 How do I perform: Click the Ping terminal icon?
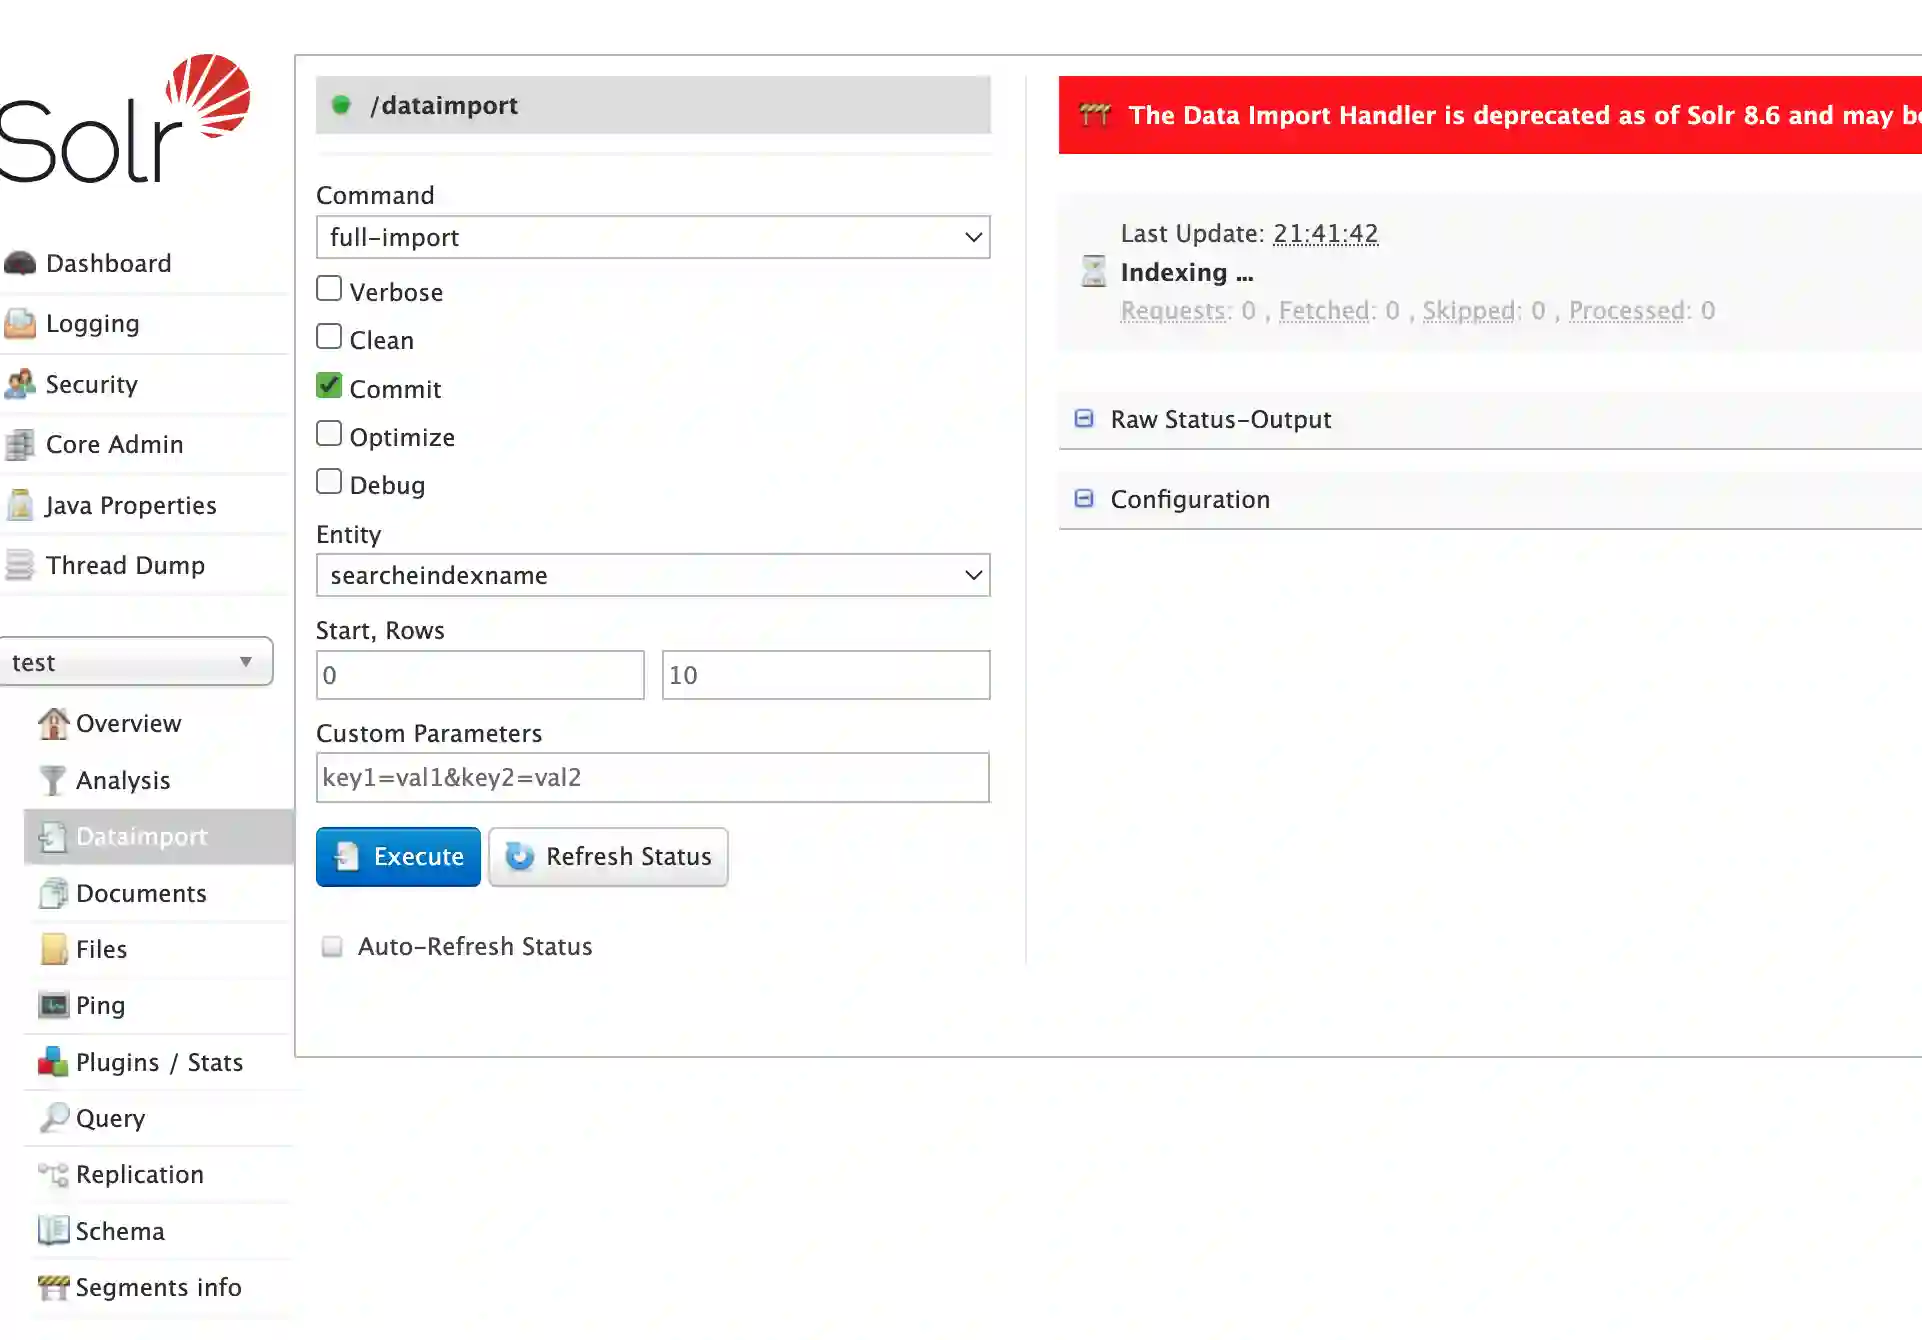pos(53,1005)
